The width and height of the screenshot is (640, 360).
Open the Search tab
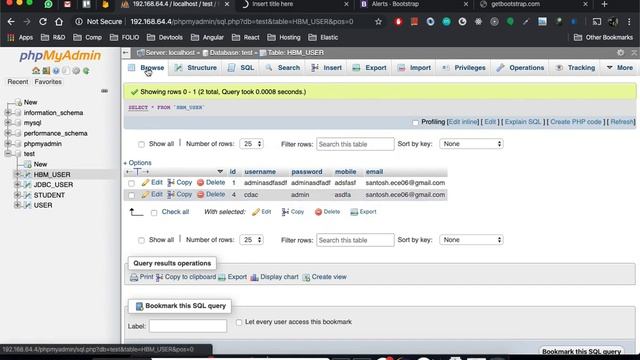(283, 68)
